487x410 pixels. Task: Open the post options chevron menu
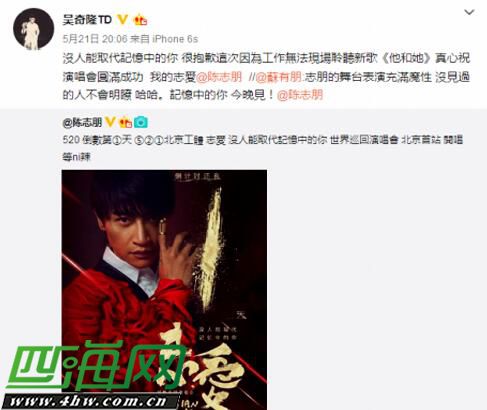(x=469, y=13)
